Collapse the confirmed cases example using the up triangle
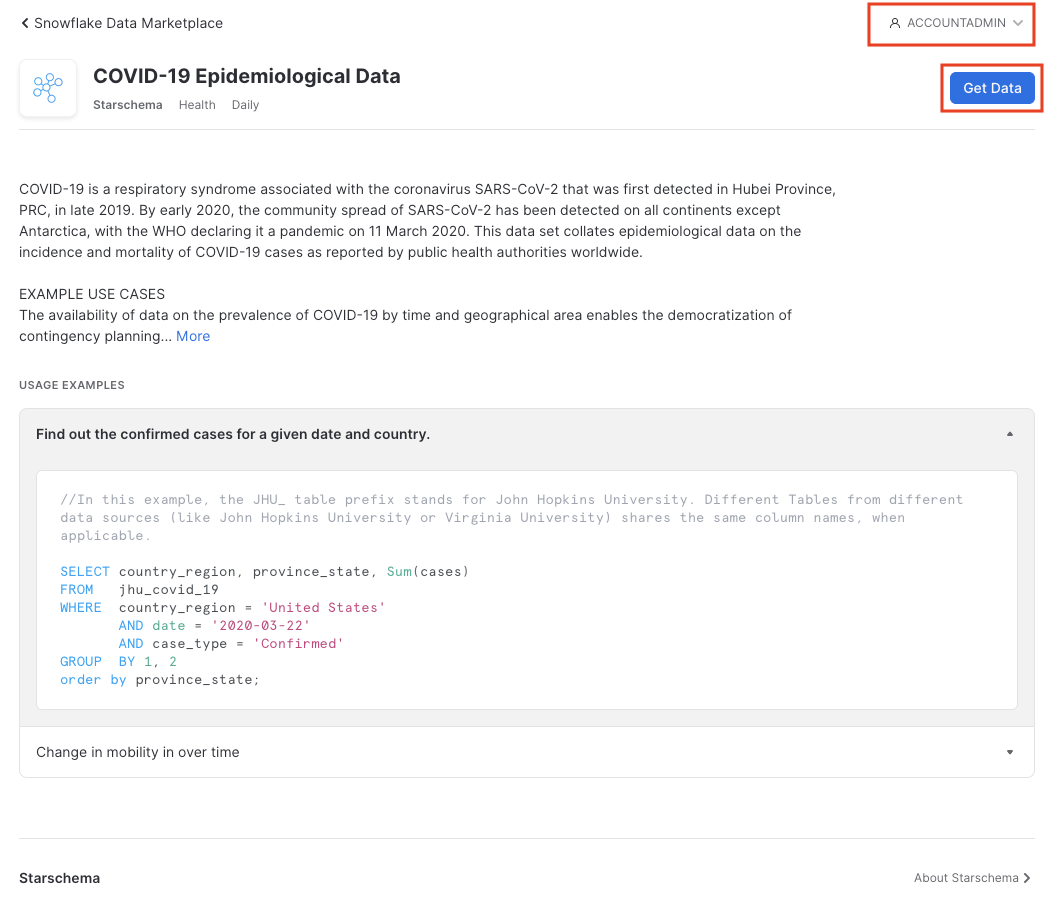Screen dimensions: 1047x905 [1009, 434]
